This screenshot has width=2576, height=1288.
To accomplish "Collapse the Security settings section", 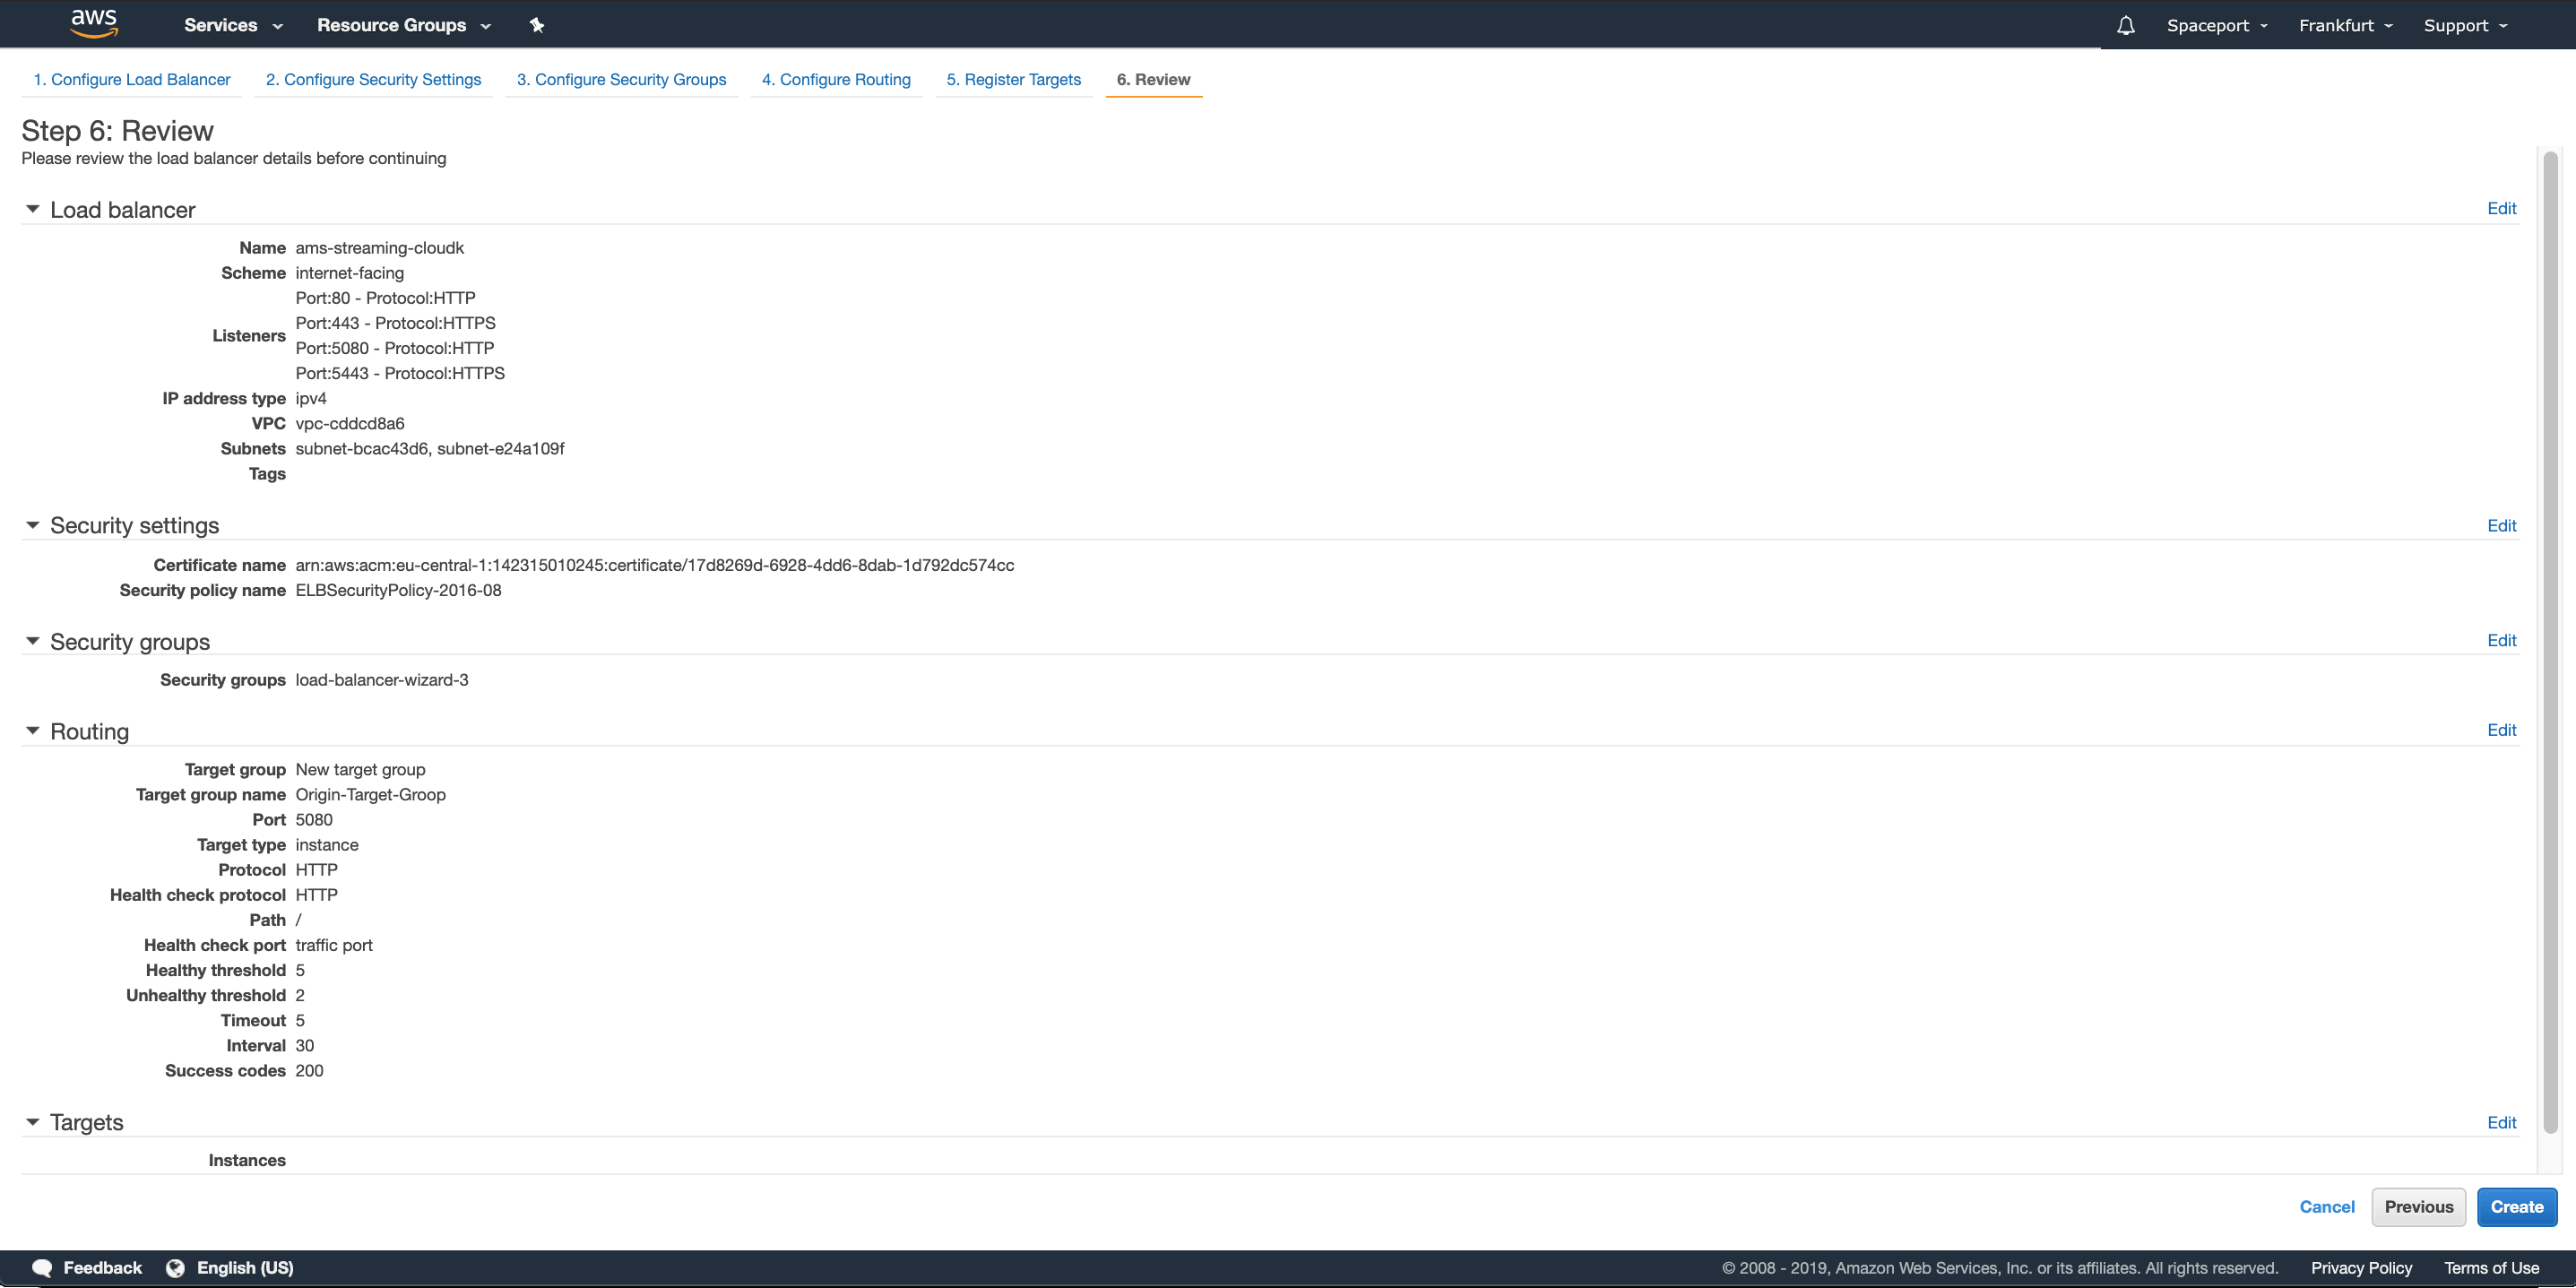I will tap(32, 525).
